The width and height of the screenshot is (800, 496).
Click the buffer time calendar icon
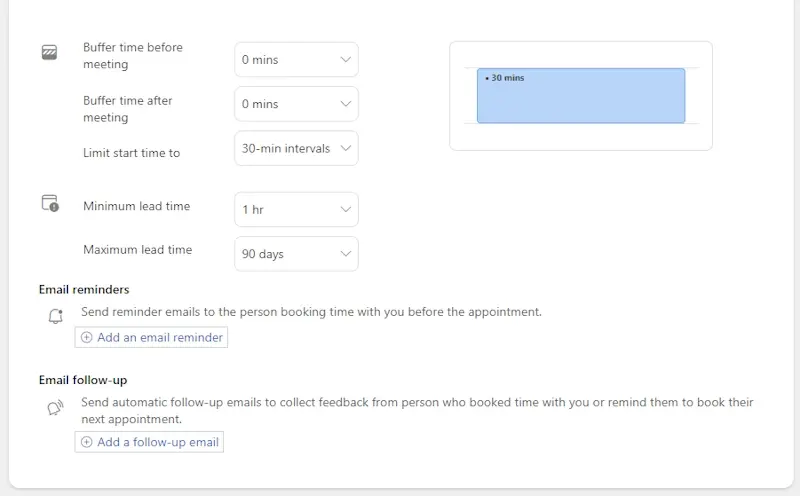[50, 53]
